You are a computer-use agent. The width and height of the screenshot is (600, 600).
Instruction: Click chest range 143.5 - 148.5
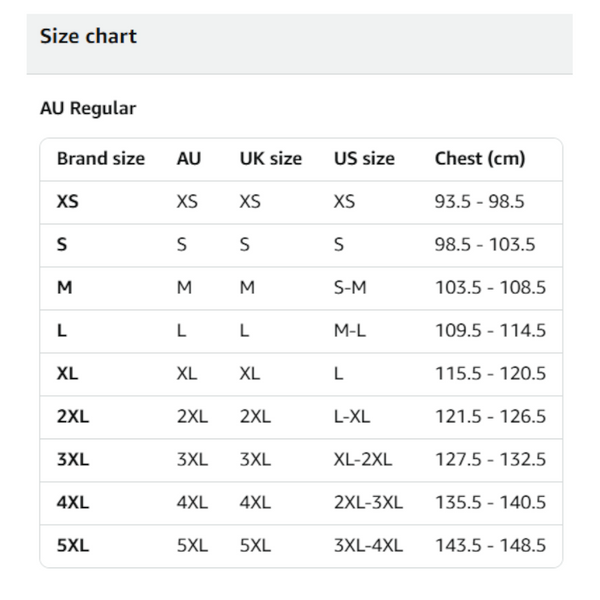(490, 546)
